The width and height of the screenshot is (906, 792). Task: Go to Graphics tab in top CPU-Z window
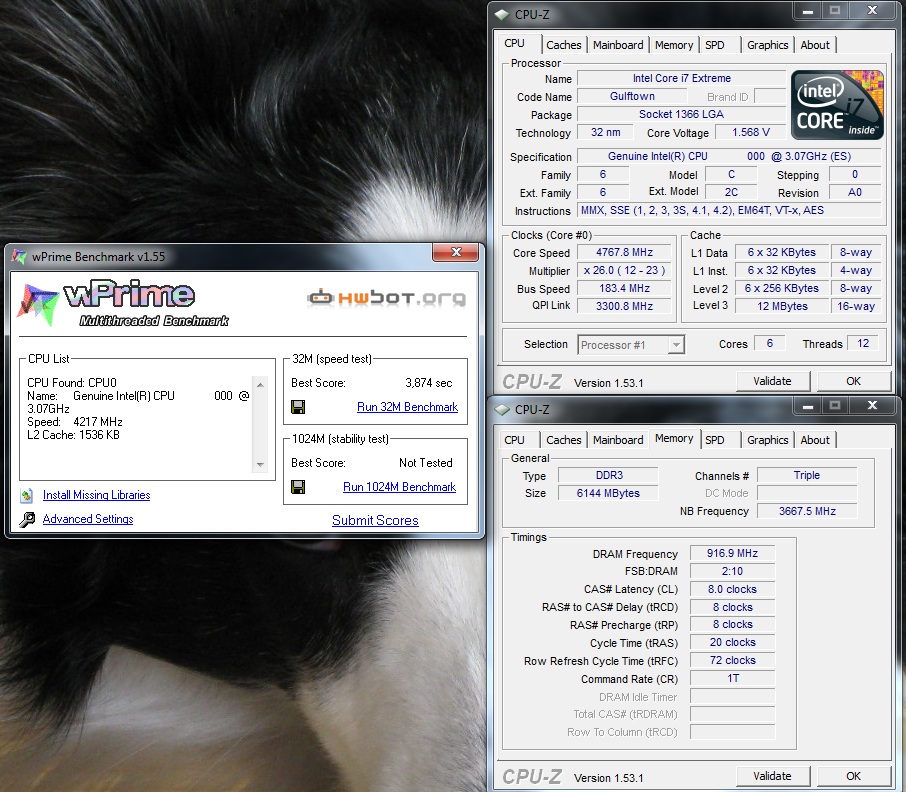click(767, 45)
